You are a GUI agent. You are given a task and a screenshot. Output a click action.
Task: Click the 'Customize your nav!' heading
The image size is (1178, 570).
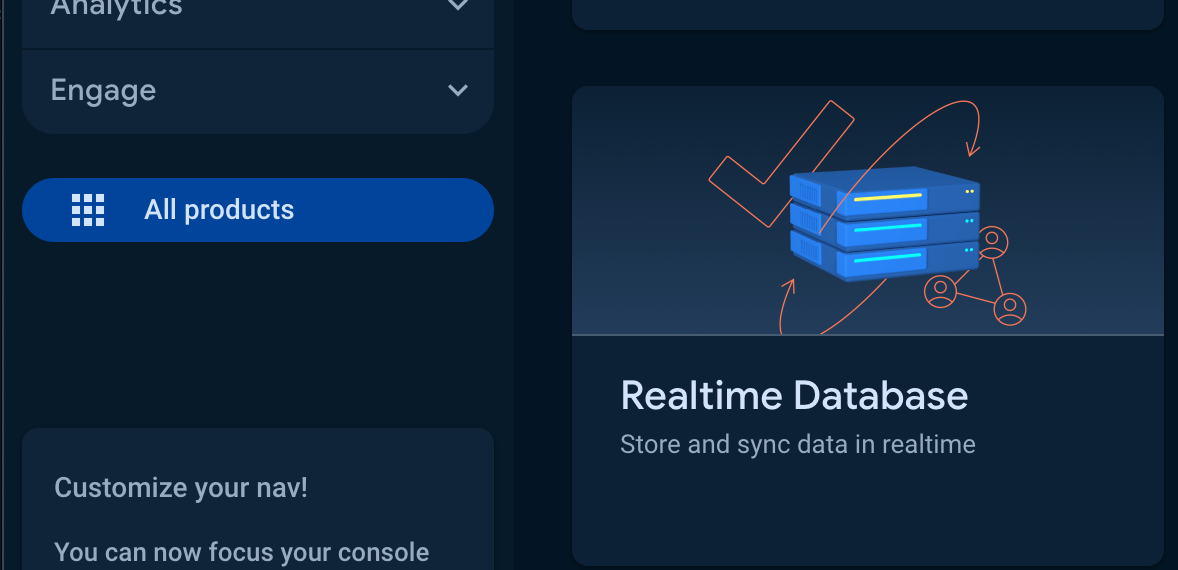click(181, 488)
